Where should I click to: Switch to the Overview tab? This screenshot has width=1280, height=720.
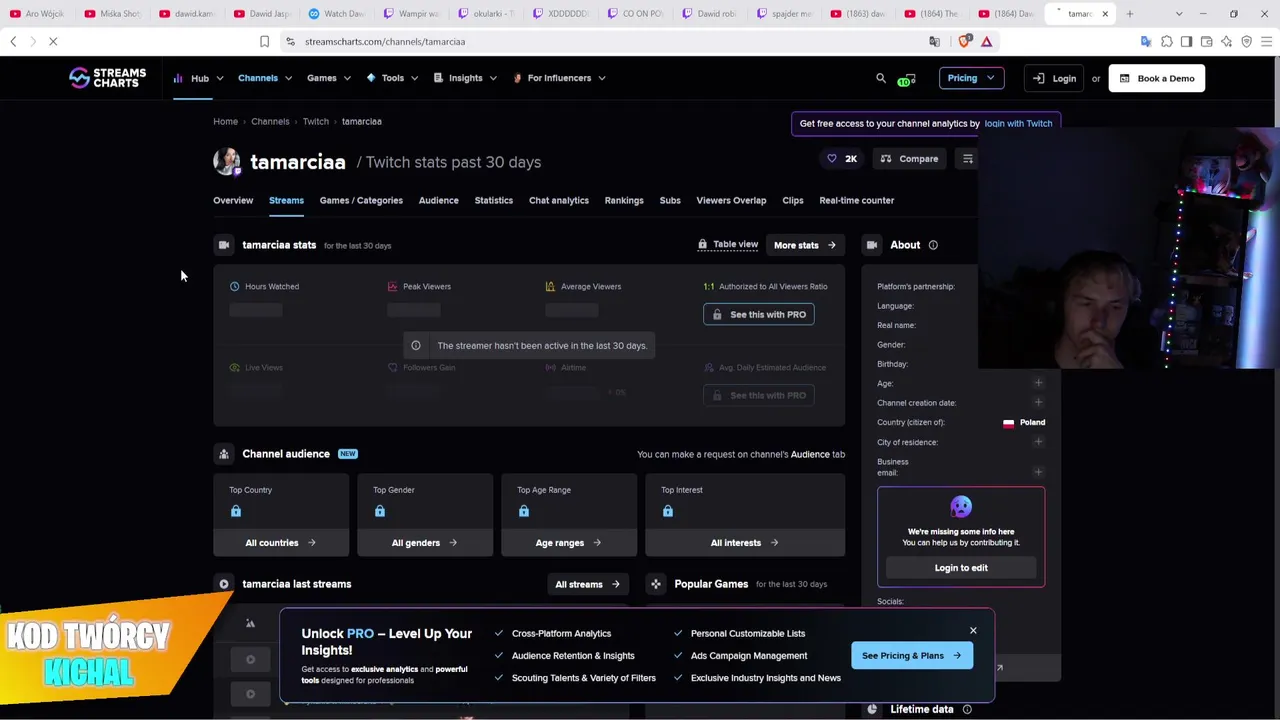(x=233, y=200)
